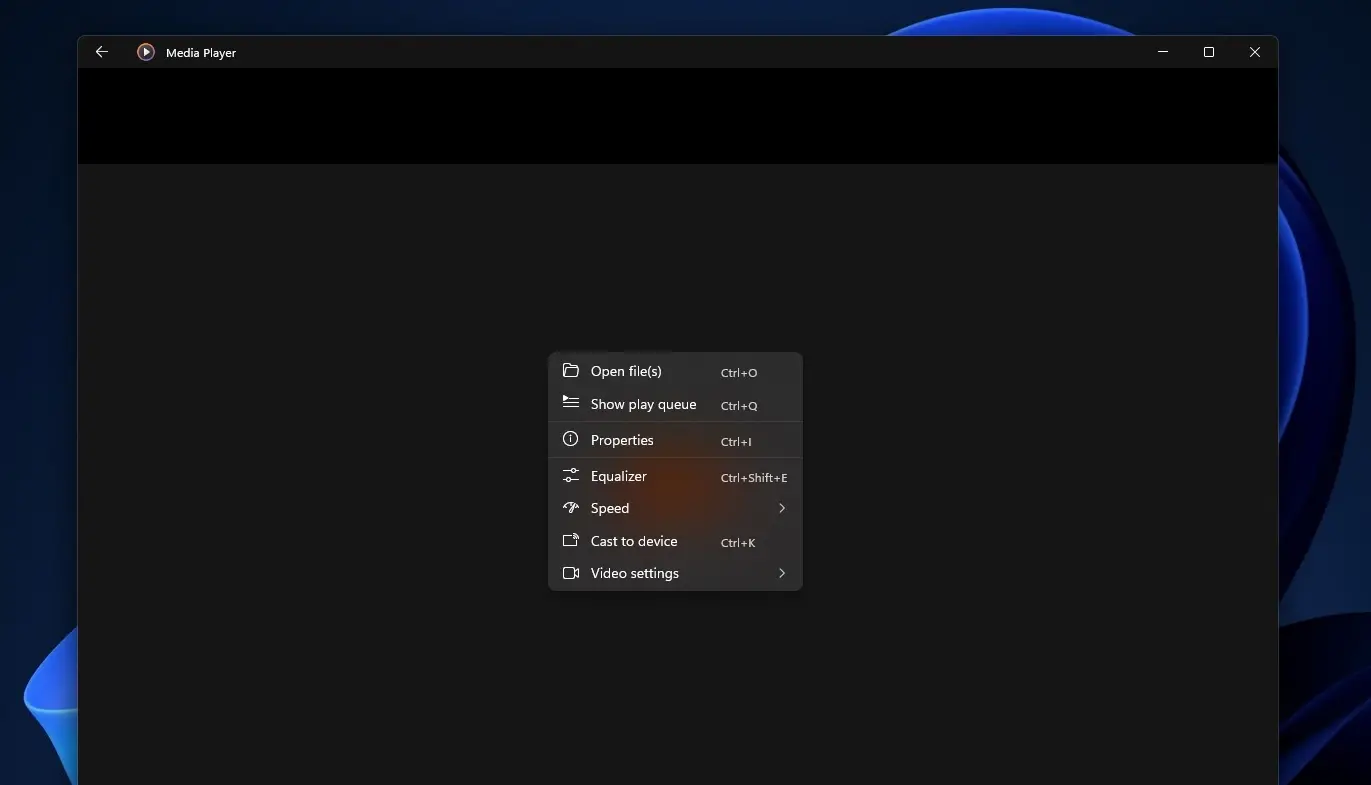
Task: Maximize the Media Player window
Action: [1209, 52]
